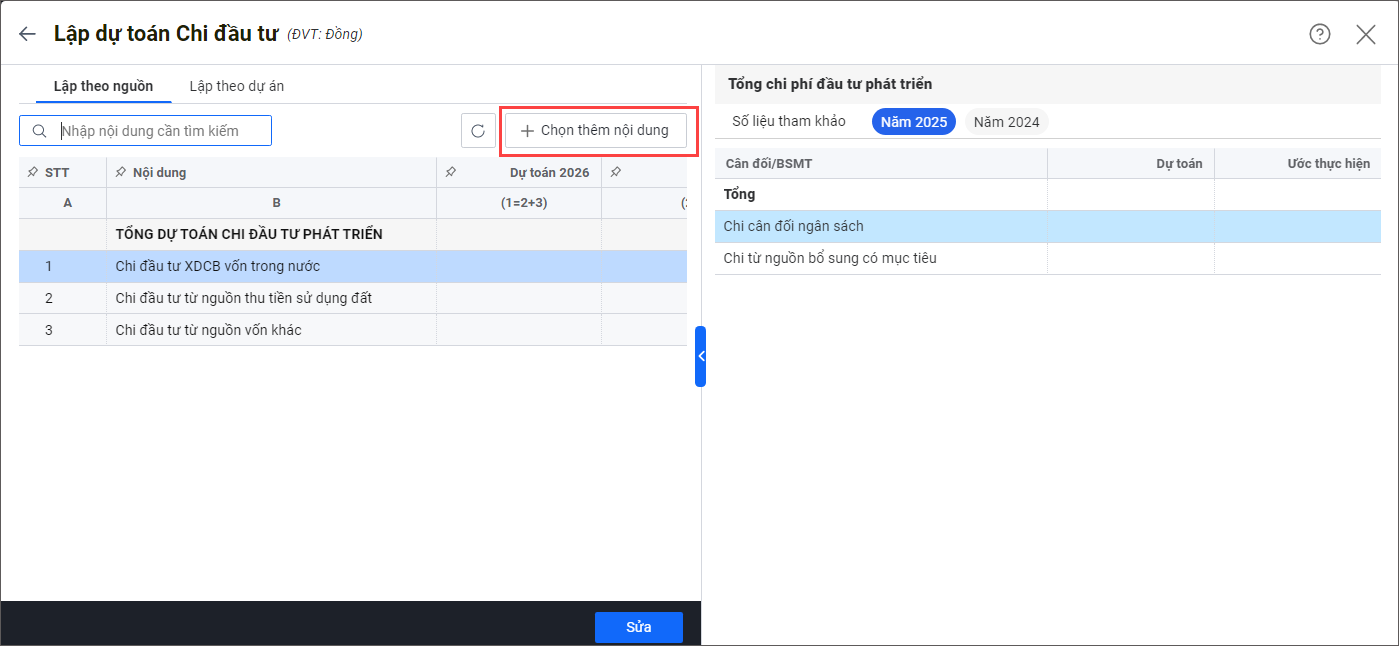Click the refresh icon button
Screen dimensions: 1399x646
(478, 131)
